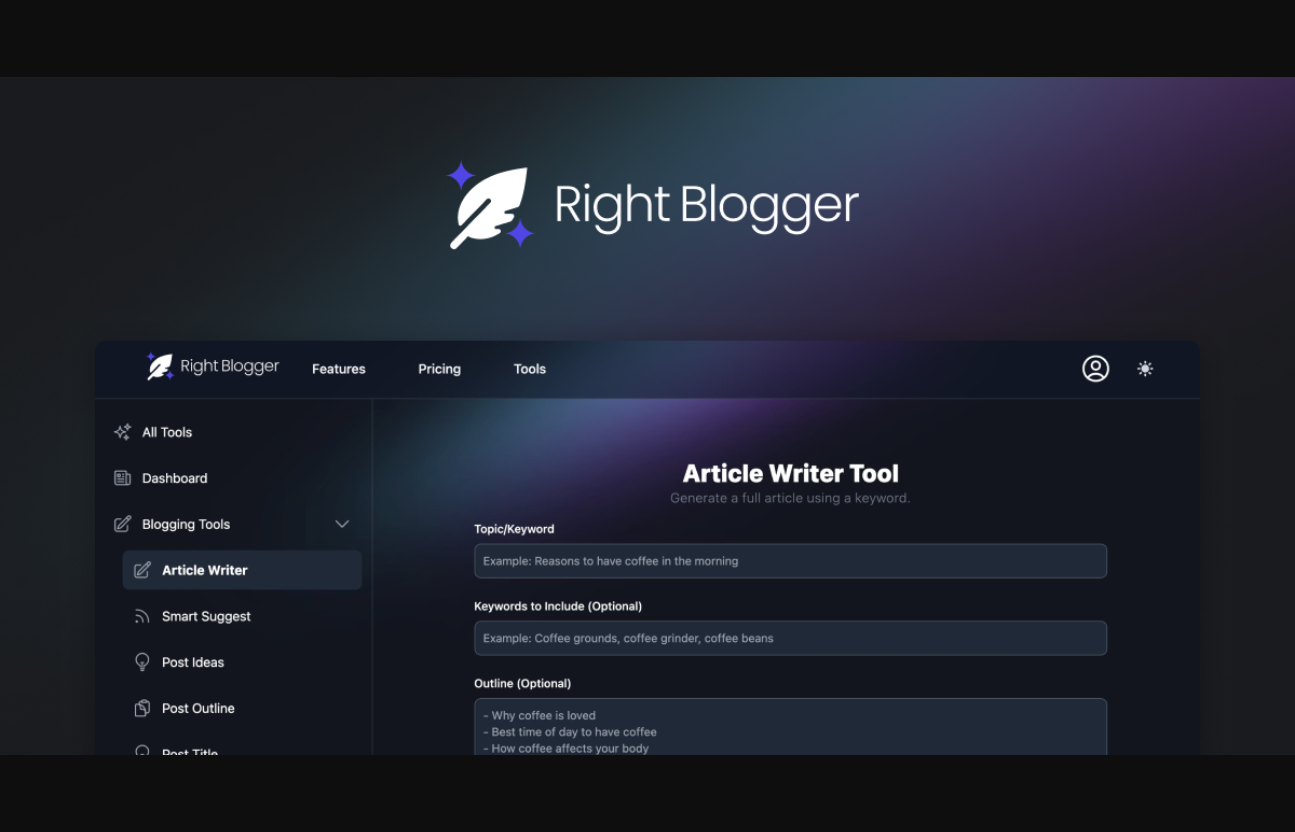Click the All Tools sparkle icon

coord(122,432)
